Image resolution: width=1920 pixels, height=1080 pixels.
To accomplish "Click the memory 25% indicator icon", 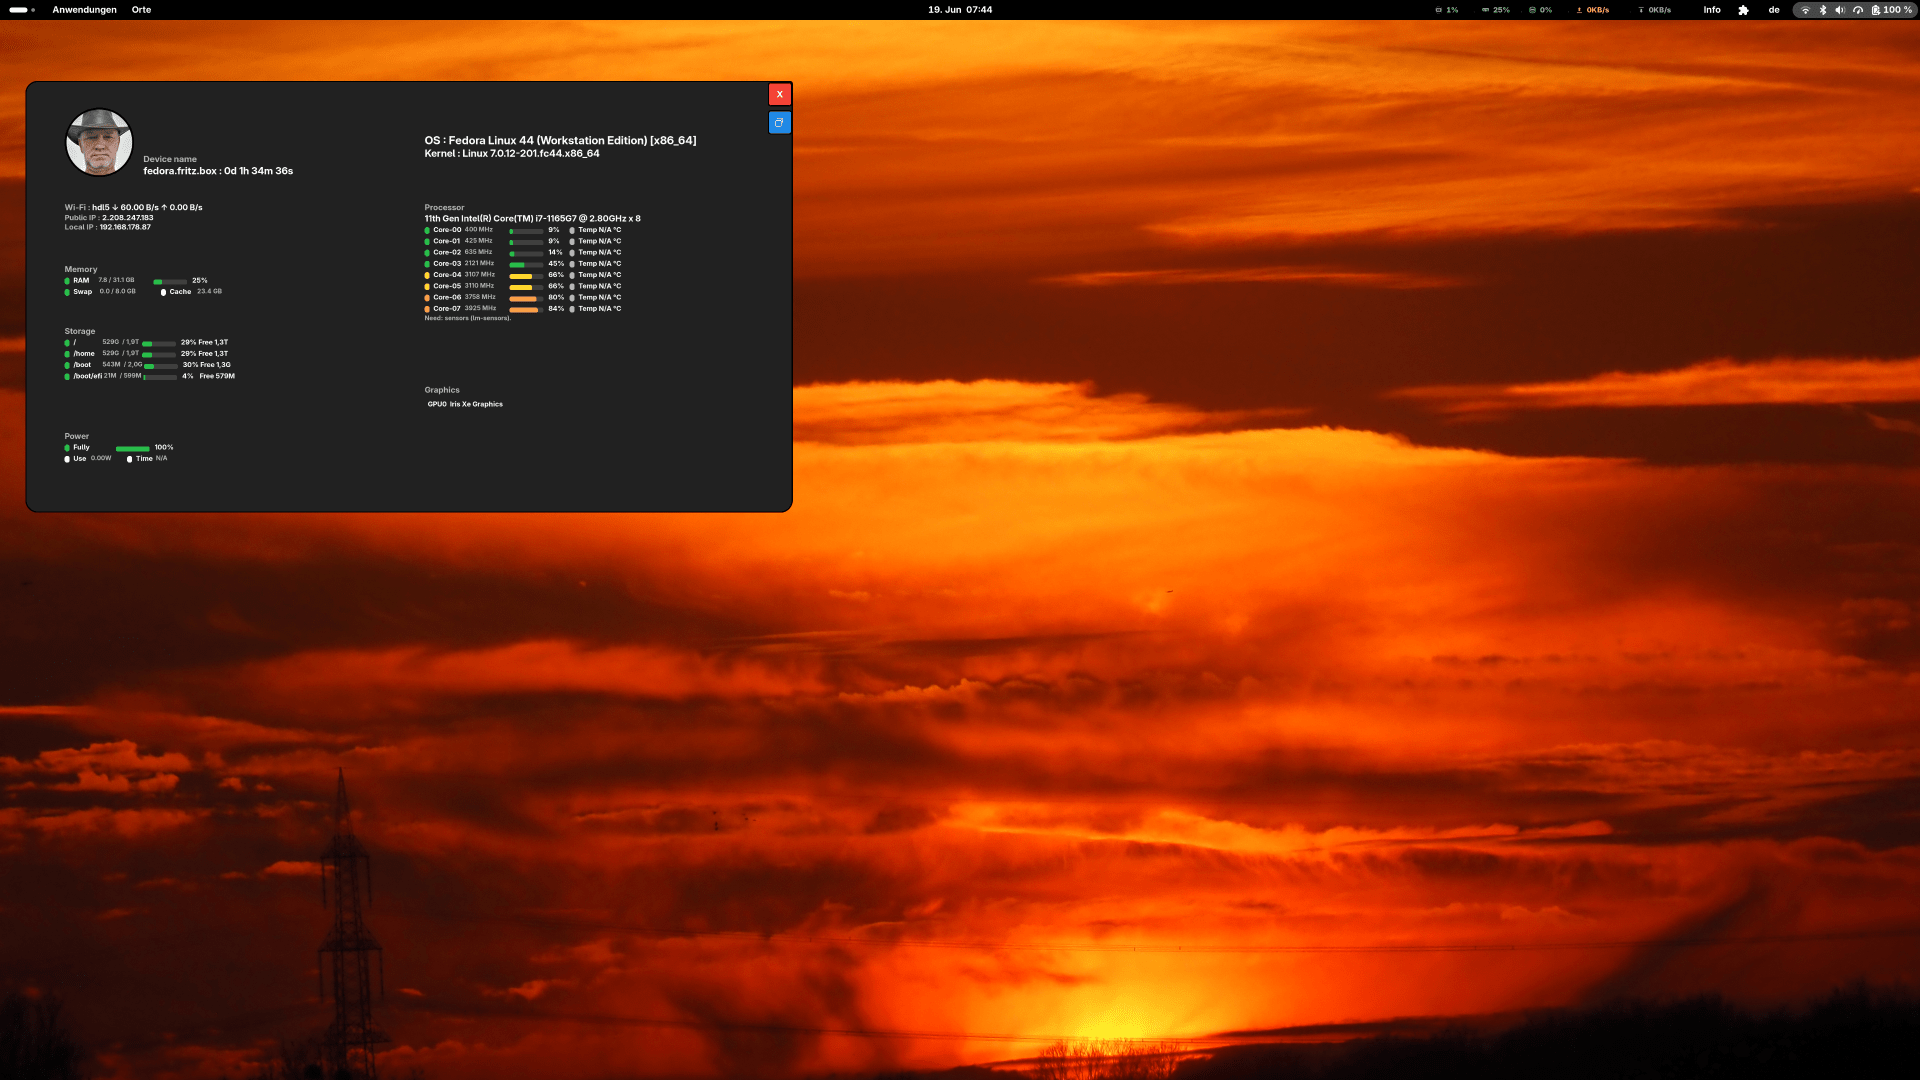I will pos(1485,10).
